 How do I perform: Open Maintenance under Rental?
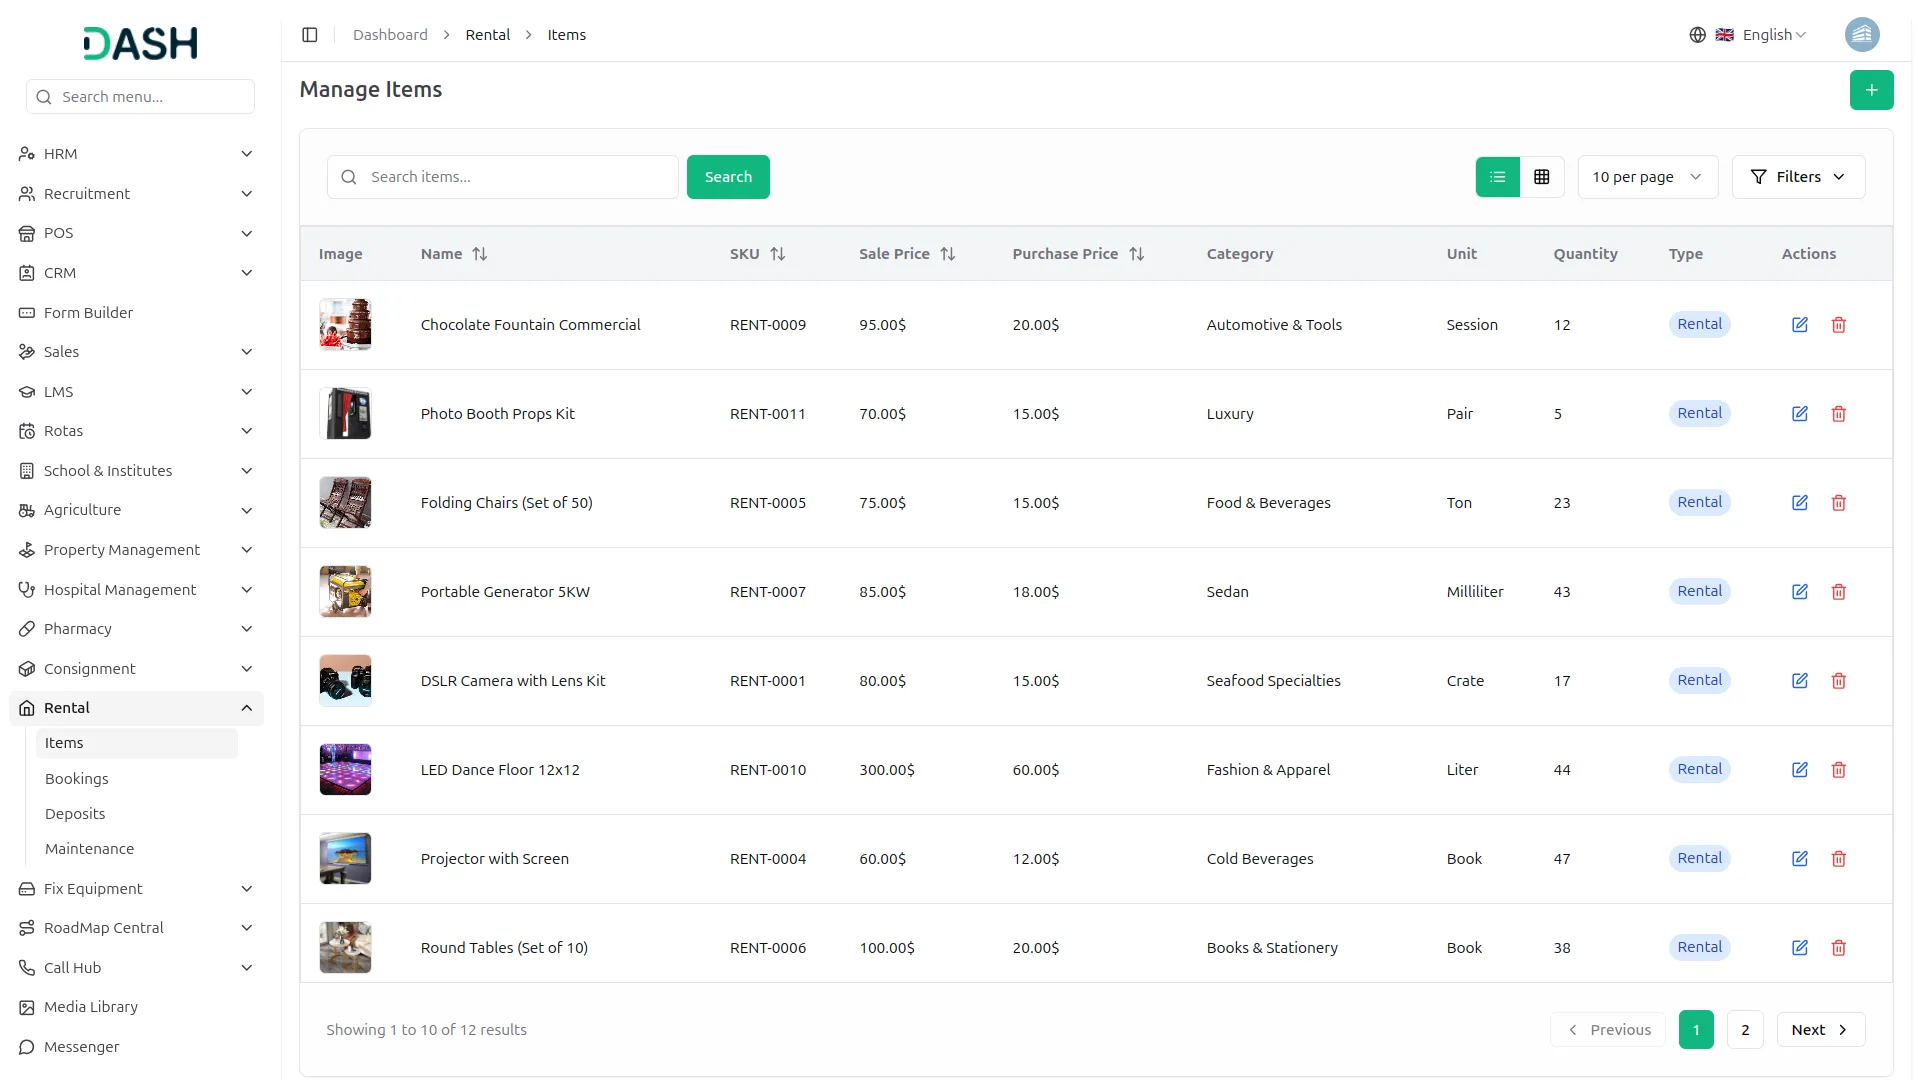tap(89, 848)
